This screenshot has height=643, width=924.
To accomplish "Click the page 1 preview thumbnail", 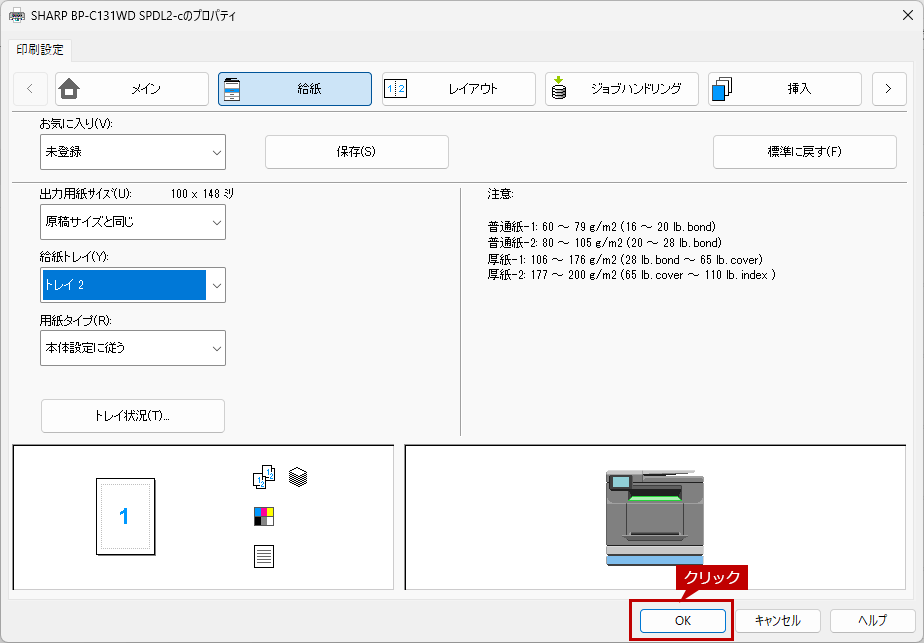I will [124, 516].
